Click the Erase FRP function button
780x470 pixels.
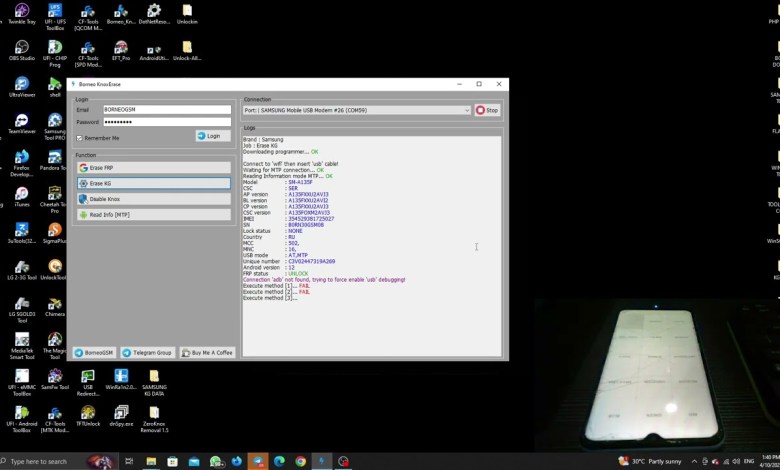[153, 168]
